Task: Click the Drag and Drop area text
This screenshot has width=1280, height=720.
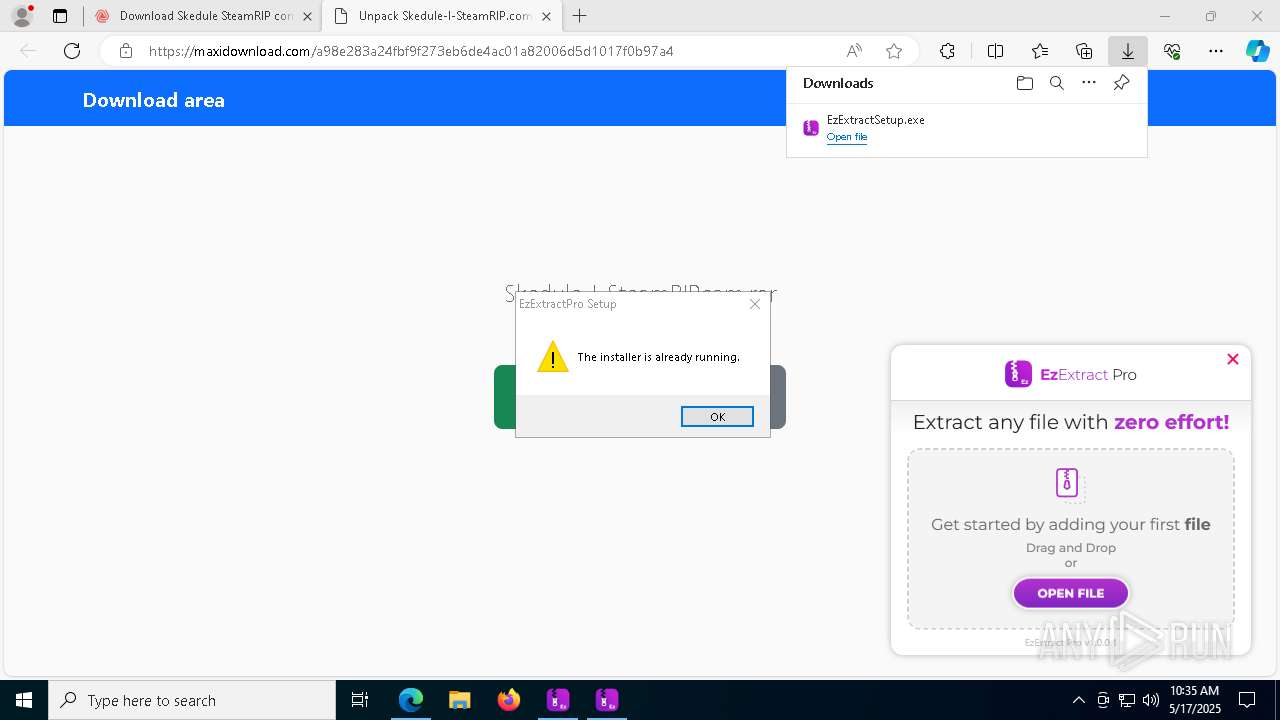Action: pos(1070,548)
